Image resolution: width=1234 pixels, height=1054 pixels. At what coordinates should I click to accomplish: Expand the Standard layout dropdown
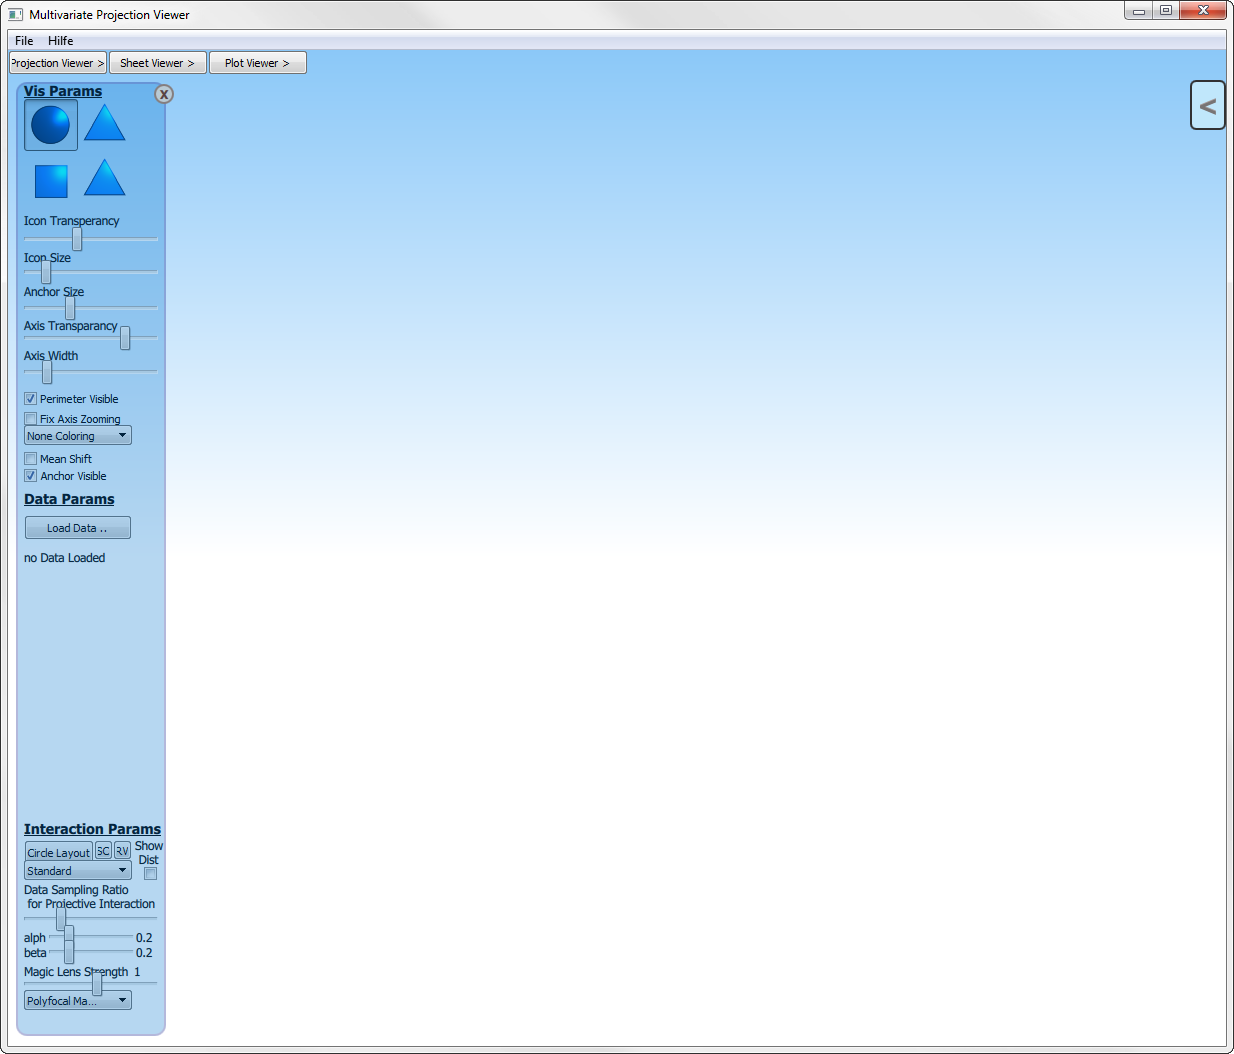[78, 871]
